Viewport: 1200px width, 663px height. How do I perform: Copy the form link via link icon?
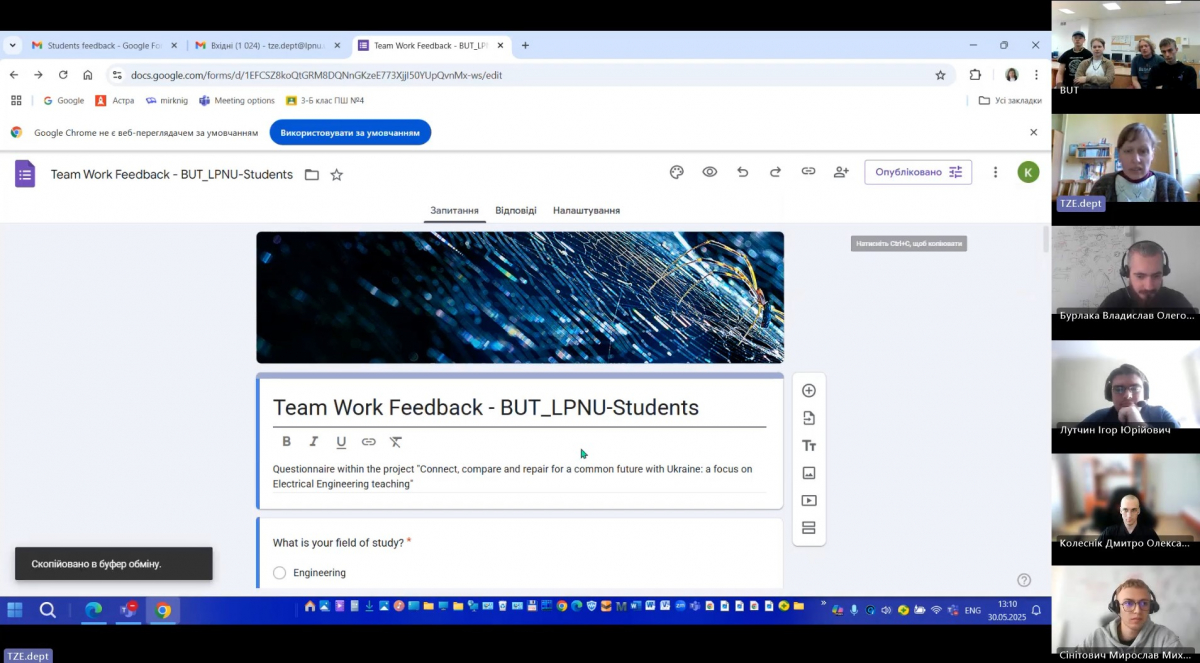[808, 172]
